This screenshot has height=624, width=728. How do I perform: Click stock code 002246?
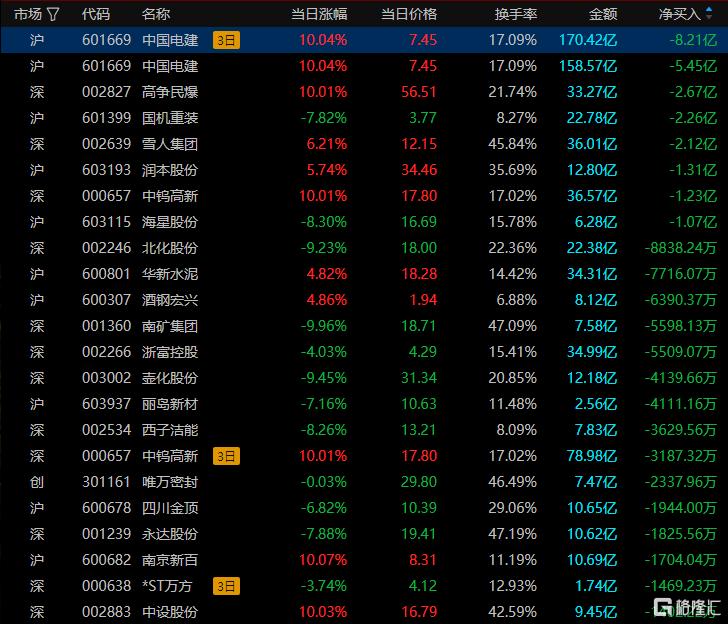(x=106, y=248)
